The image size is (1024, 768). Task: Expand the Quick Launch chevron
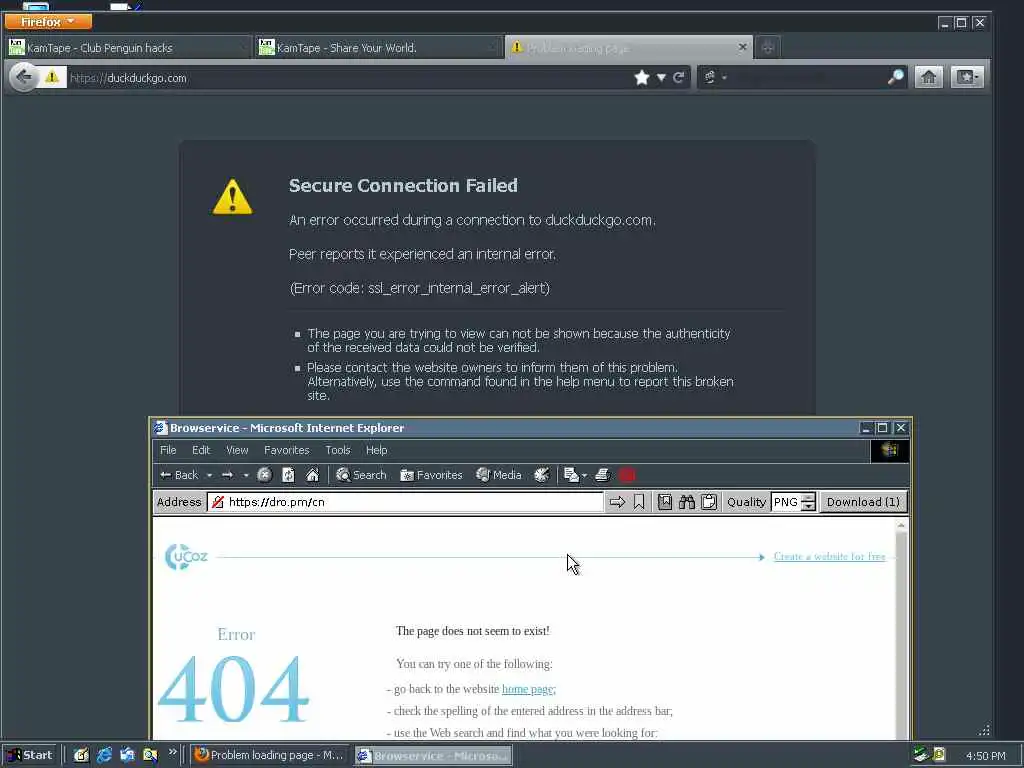172,752
